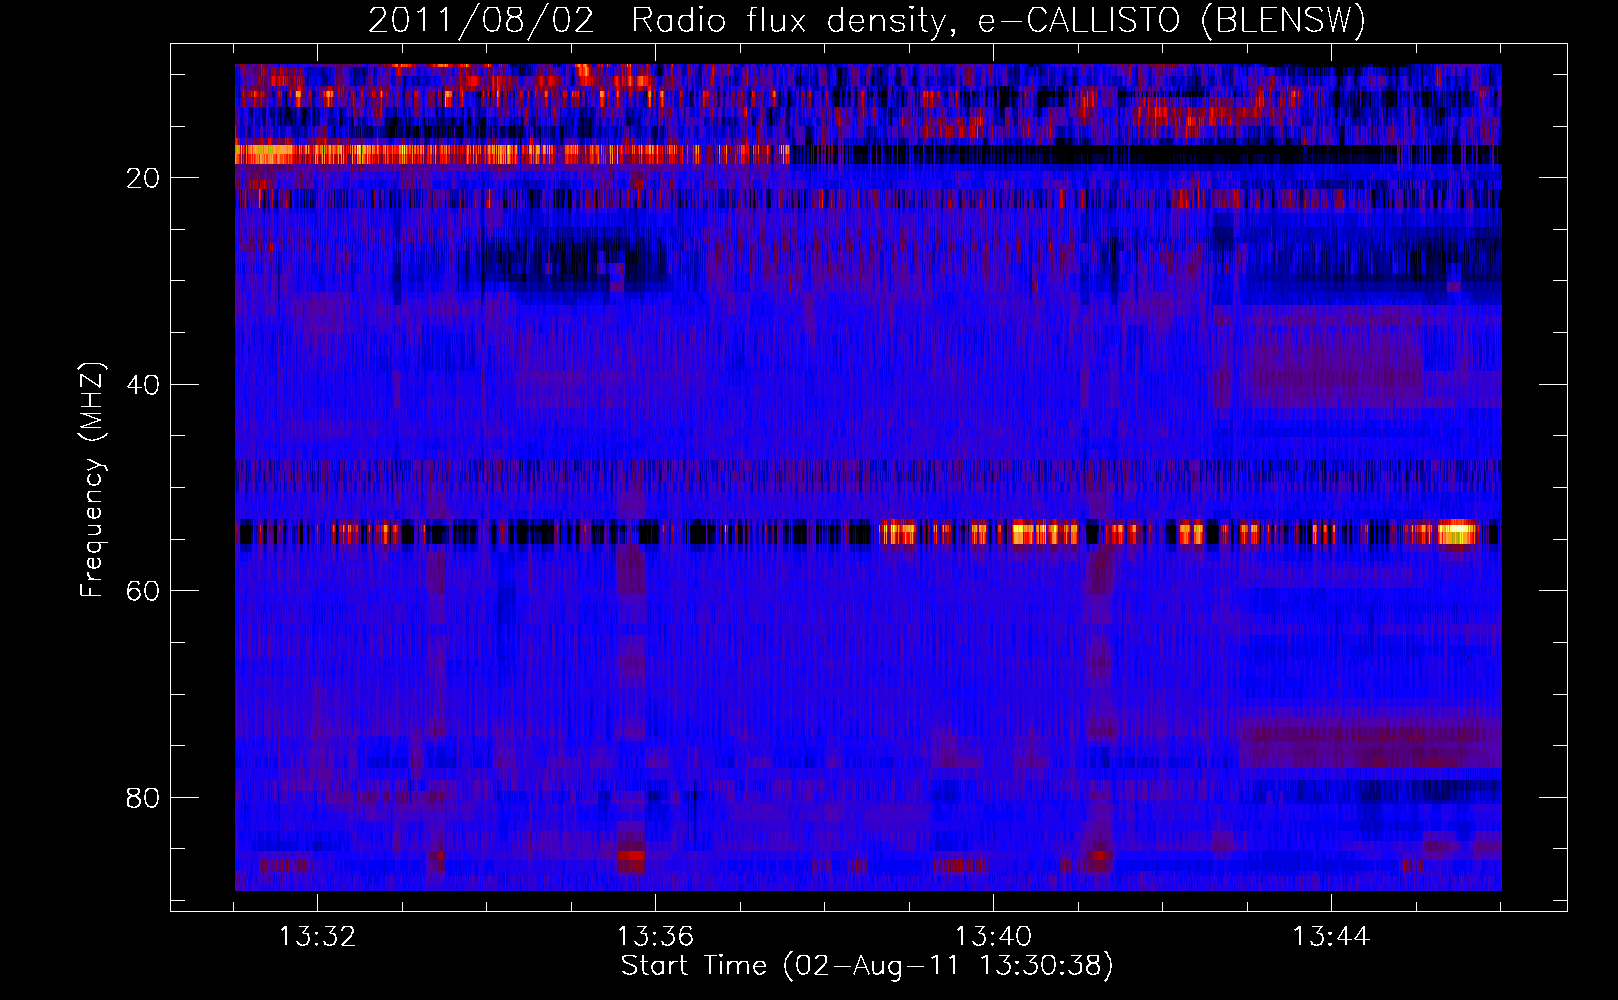The image size is (1618, 1000).
Task: Click the 'Start Time (02-Aug-11 13:30:38)' label
Action: click(x=867, y=966)
